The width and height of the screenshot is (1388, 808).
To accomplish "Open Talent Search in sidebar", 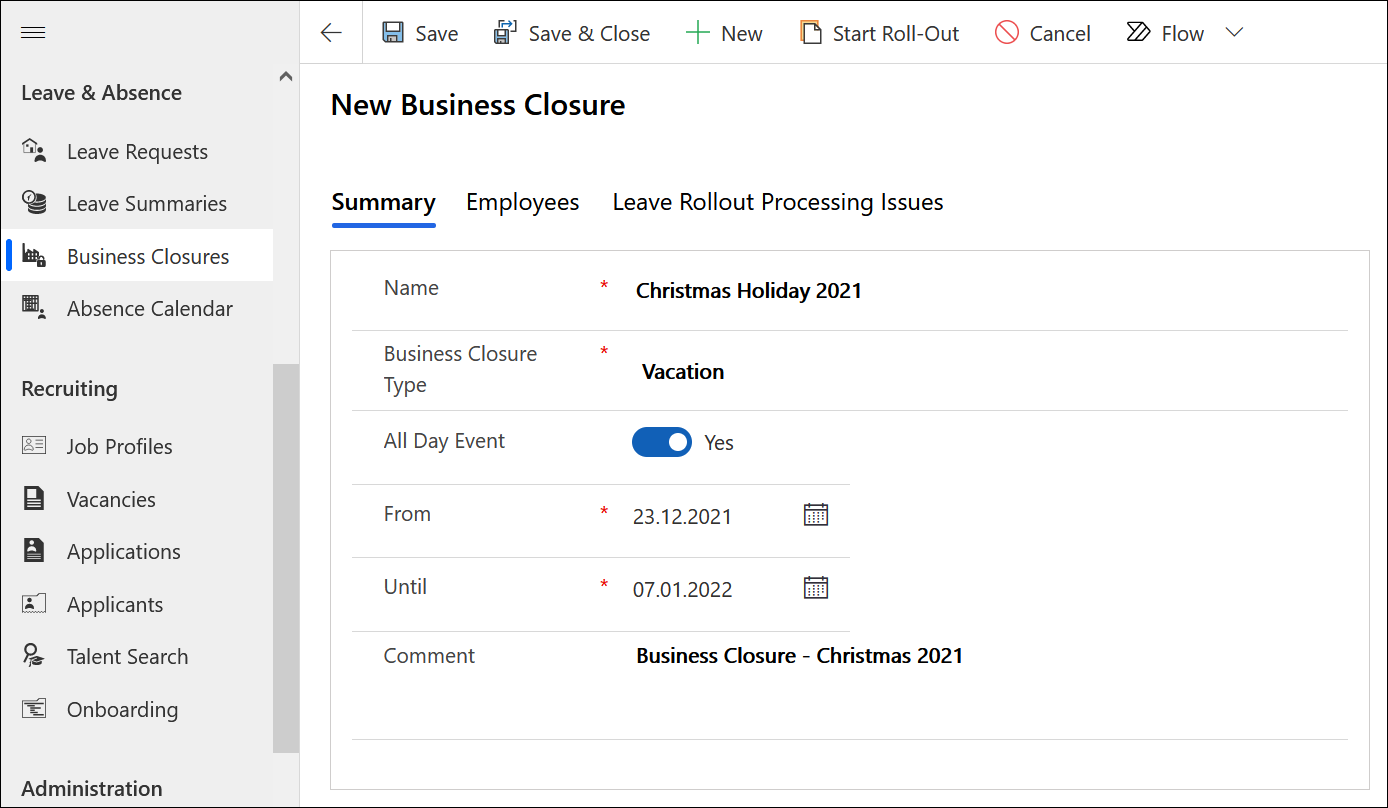I will click(x=127, y=657).
